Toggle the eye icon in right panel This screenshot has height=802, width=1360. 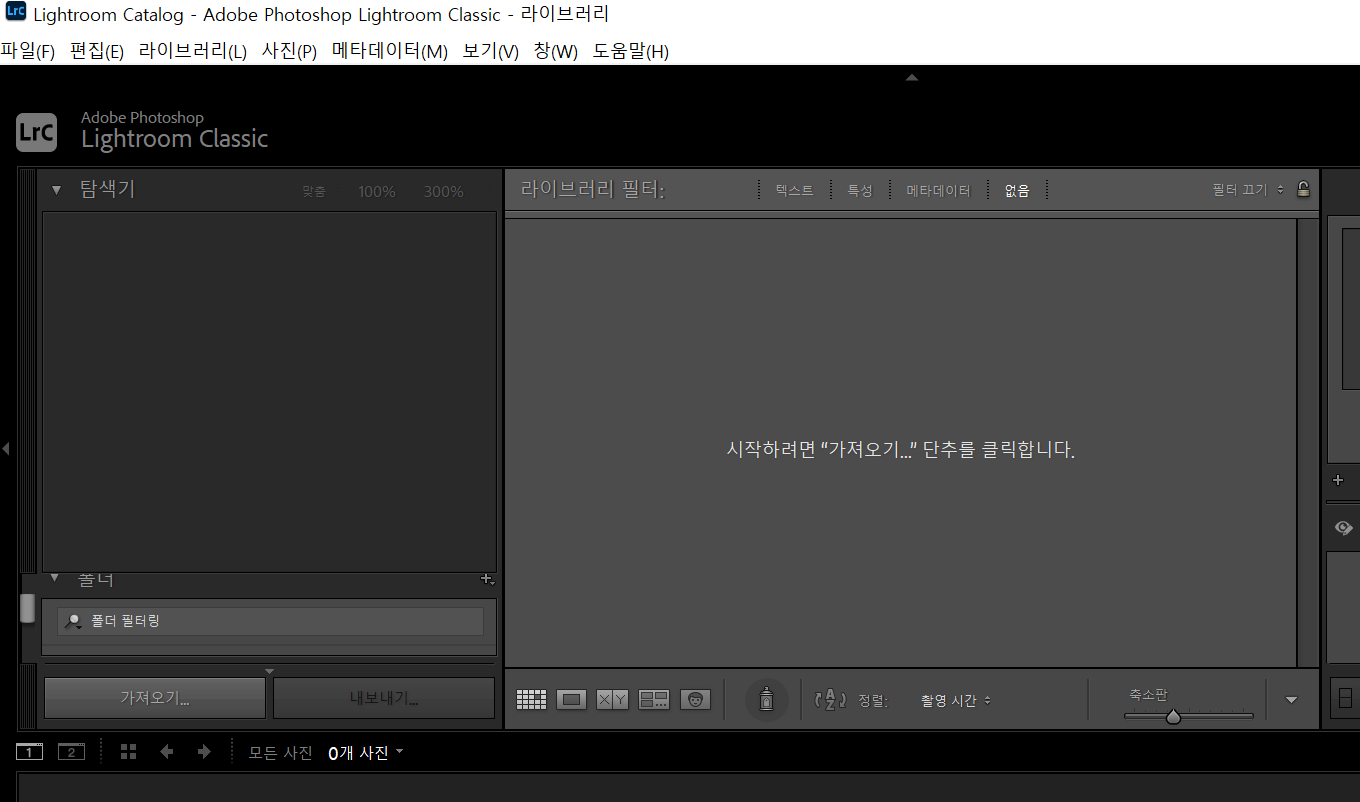tap(1343, 528)
